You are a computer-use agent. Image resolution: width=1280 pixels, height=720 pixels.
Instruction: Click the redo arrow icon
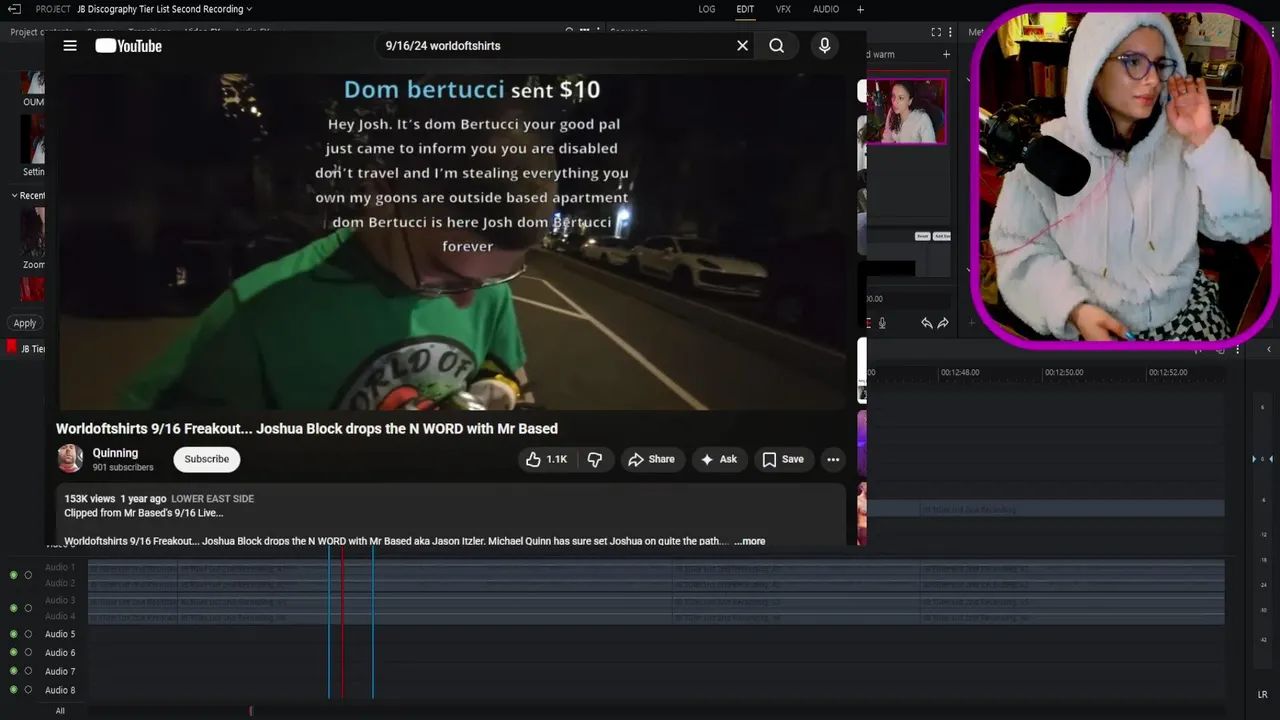click(x=943, y=323)
